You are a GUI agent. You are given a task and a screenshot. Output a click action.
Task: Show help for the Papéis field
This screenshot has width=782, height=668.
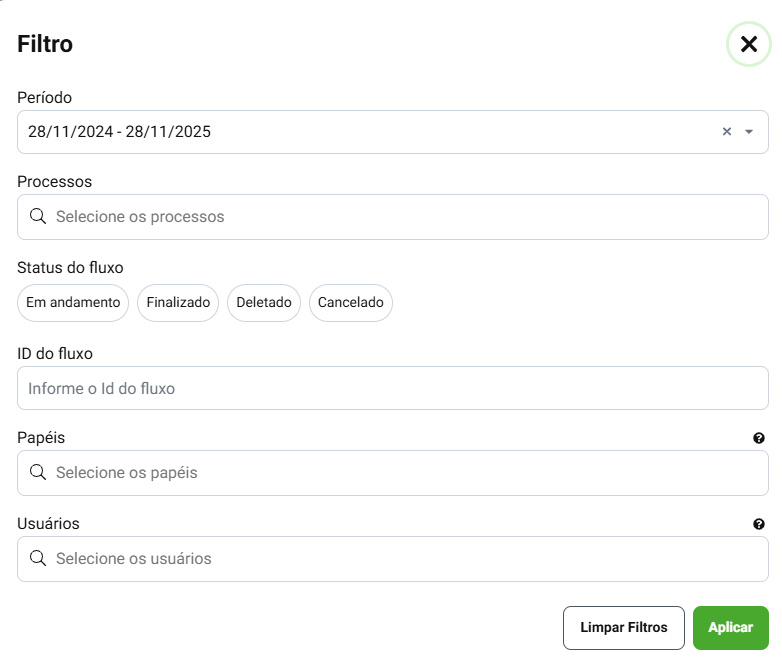coord(759,438)
